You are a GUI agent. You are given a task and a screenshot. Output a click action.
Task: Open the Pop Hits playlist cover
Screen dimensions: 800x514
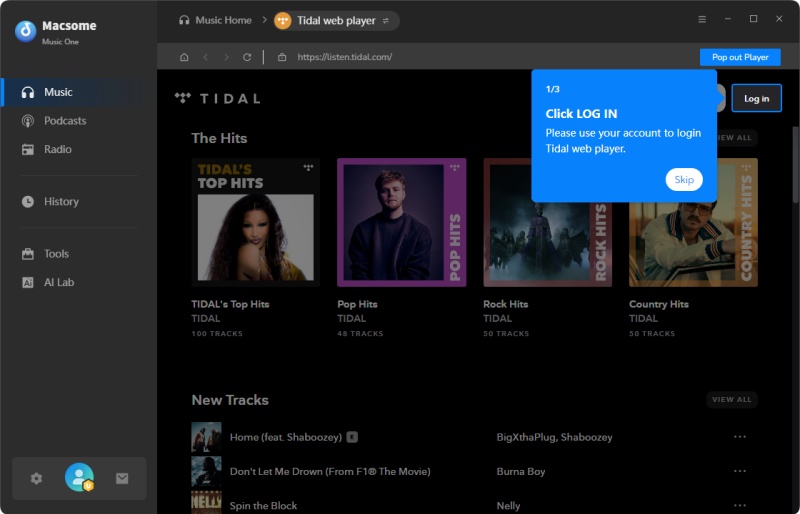coord(402,223)
